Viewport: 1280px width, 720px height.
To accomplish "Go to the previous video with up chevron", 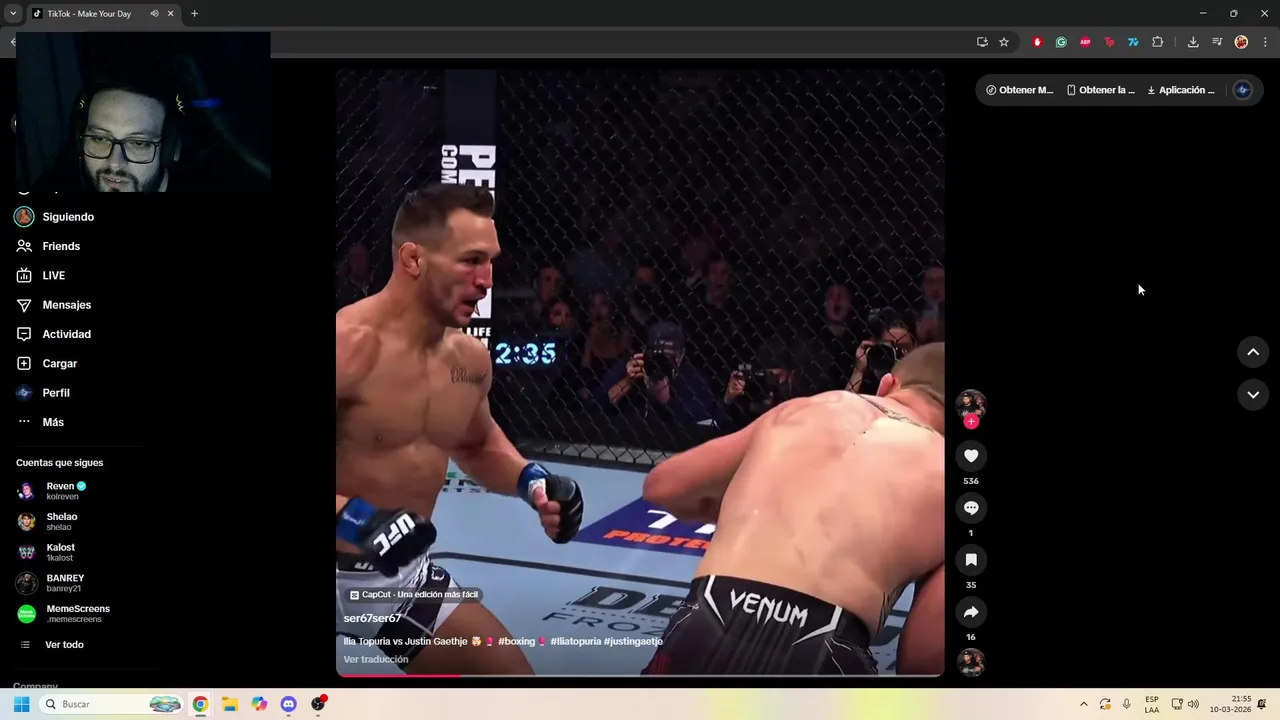I will 1253,352.
